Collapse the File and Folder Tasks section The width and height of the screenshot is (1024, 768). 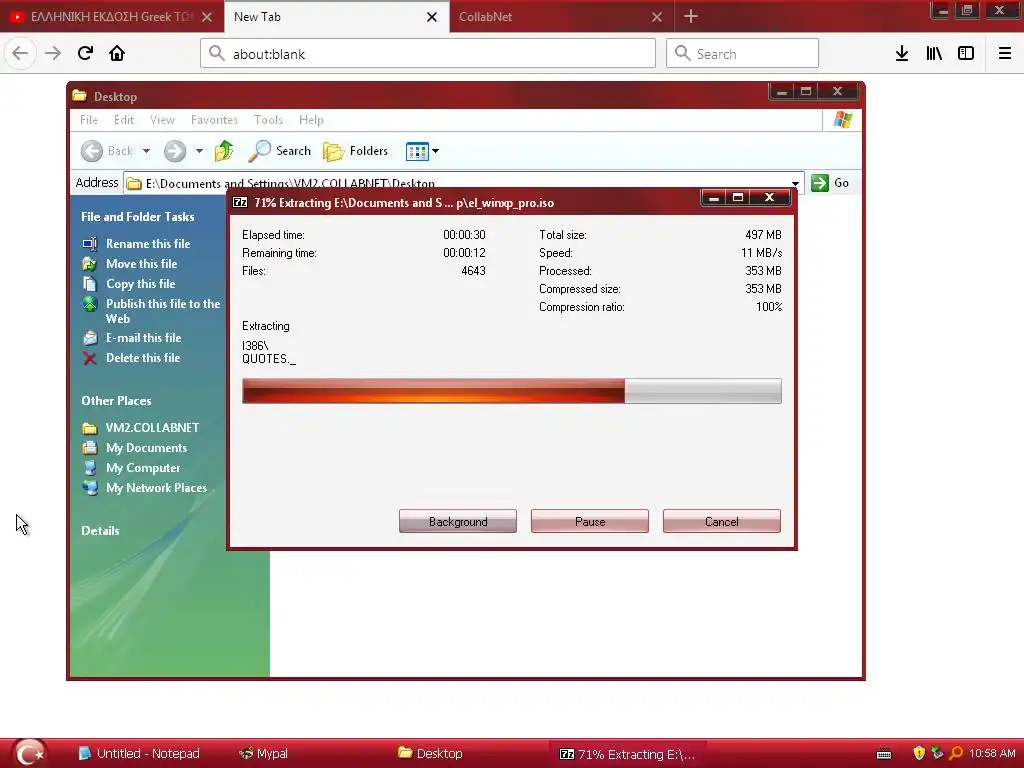pos(138,217)
